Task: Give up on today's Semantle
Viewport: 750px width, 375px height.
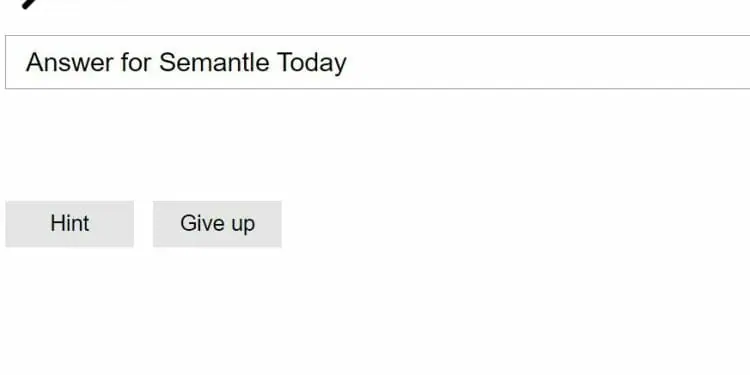Action: pyautogui.click(x=217, y=224)
